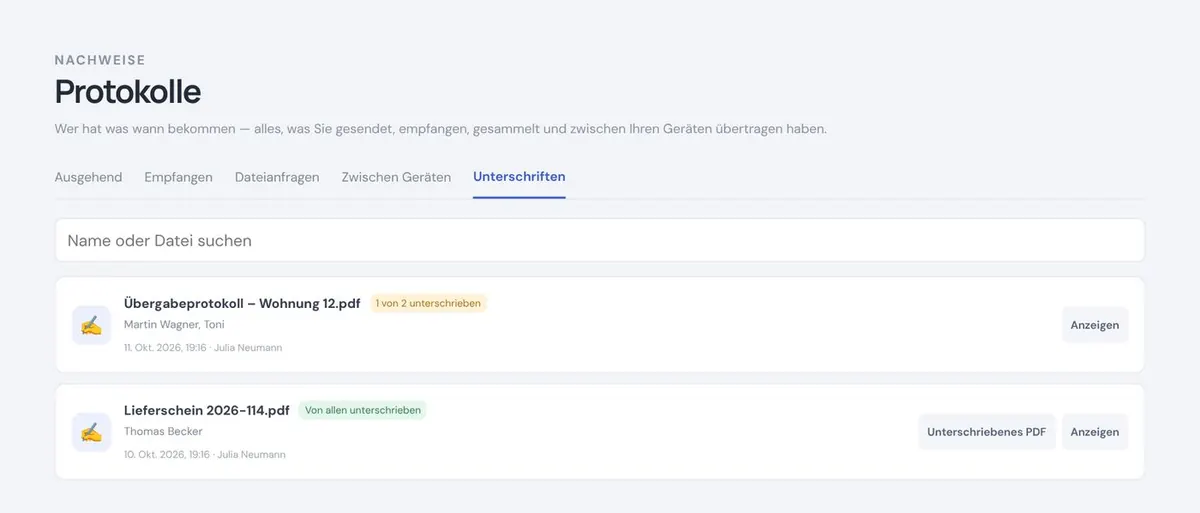The image size is (1200, 513).
Task: Download the Unterschriebenes PDF for Lieferschein
Action: (987, 432)
